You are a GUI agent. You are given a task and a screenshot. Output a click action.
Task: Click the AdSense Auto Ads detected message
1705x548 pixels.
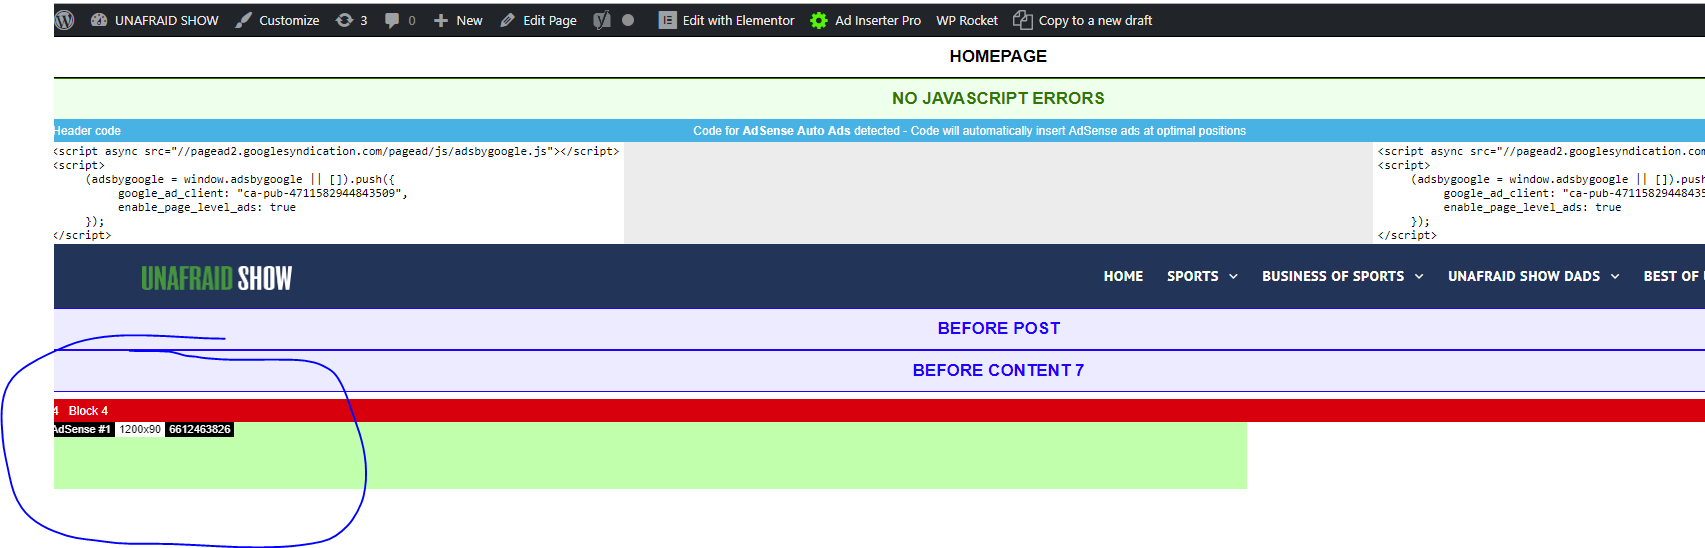click(x=969, y=131)
